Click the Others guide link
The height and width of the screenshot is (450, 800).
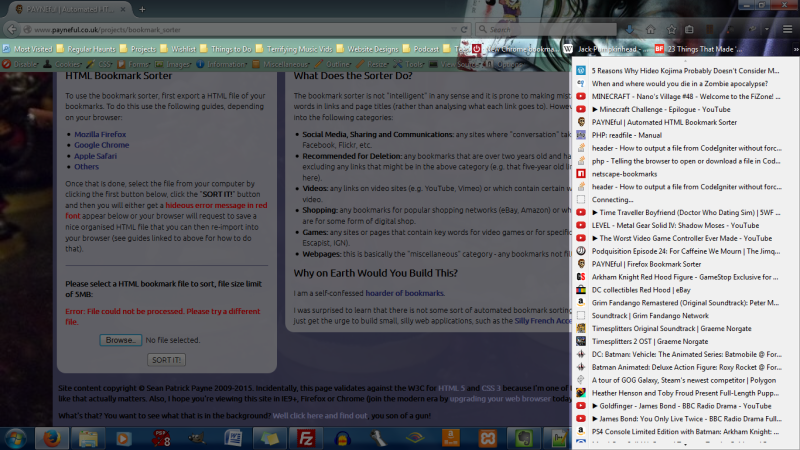pos(86,167)
